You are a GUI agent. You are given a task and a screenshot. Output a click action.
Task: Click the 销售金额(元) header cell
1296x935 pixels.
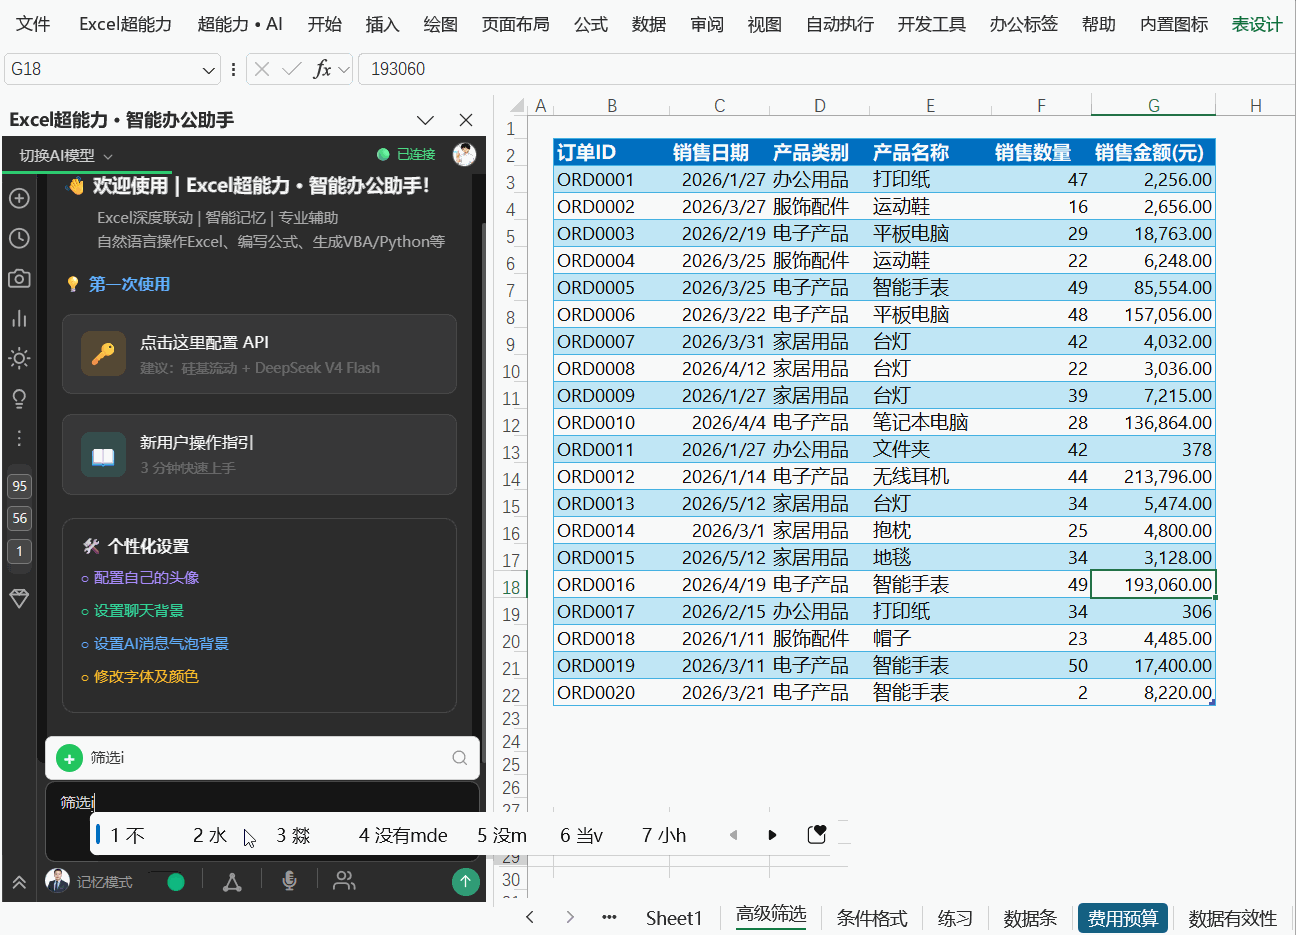(x=1153, y=152)
